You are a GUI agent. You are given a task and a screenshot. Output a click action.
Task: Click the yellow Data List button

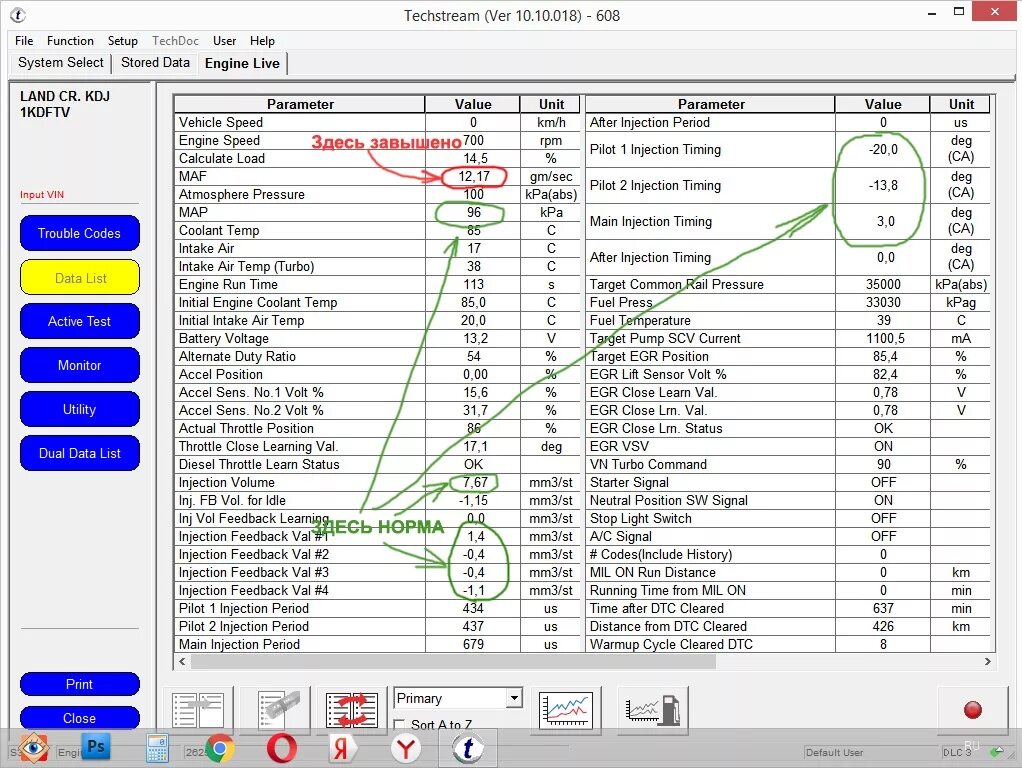click(80, 278)
